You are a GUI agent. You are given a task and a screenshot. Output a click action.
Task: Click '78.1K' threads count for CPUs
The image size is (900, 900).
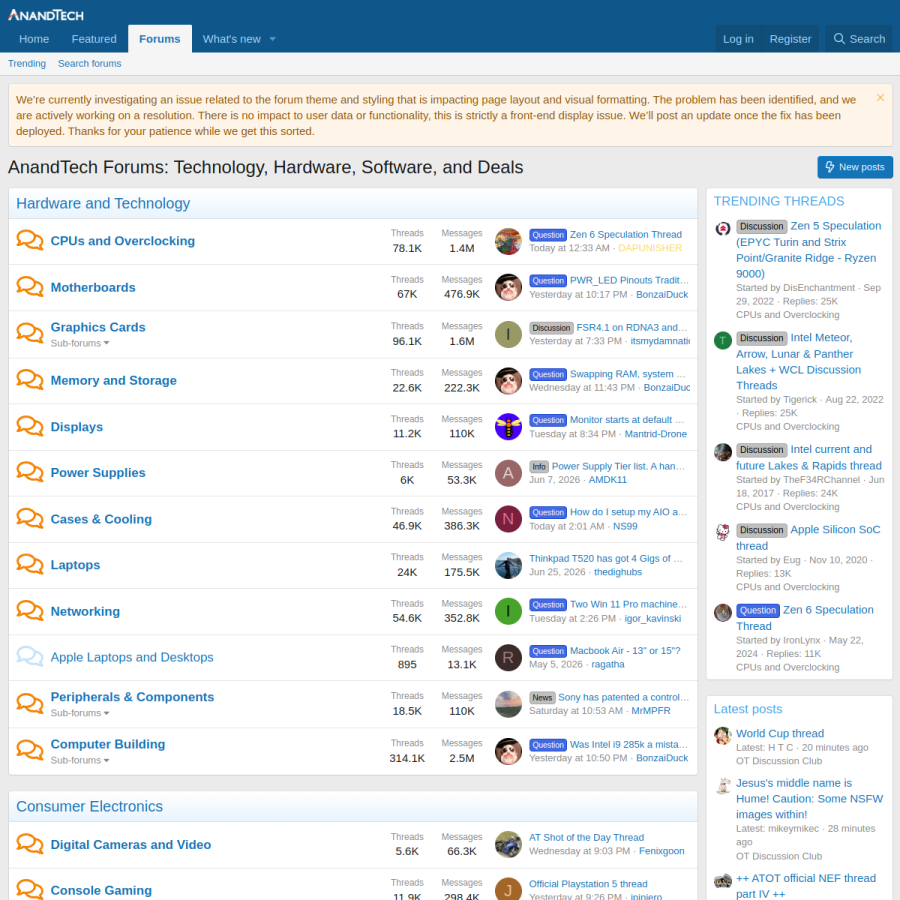coord(407,248)
